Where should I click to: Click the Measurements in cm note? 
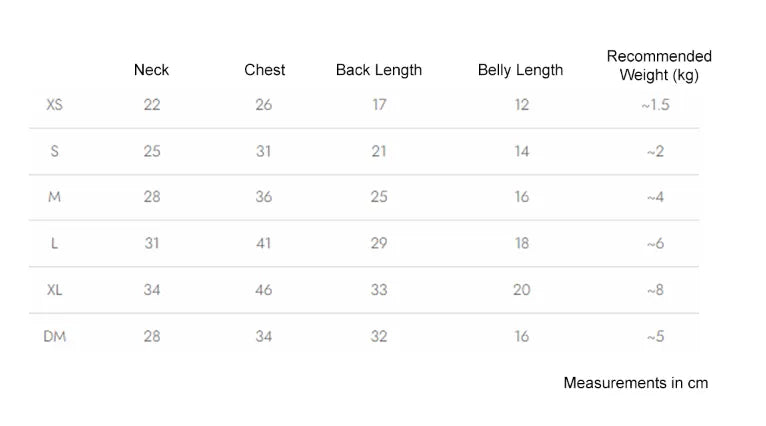pos(635,383)
